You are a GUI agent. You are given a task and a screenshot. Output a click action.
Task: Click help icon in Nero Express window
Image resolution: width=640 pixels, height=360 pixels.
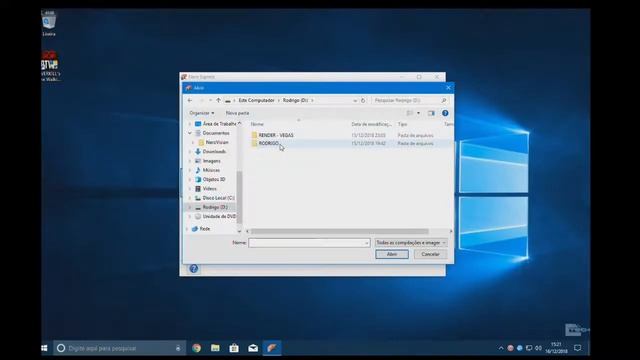(194, 269)
